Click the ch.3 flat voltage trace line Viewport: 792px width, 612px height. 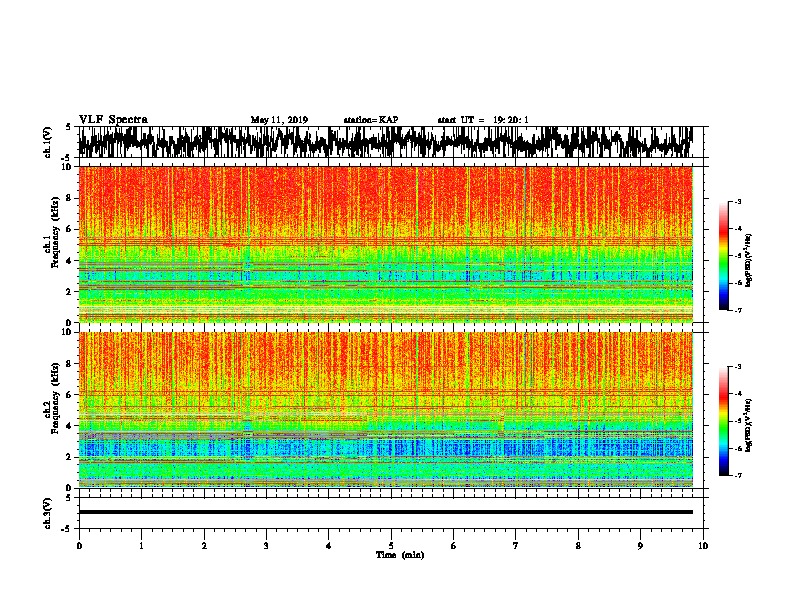385,512
